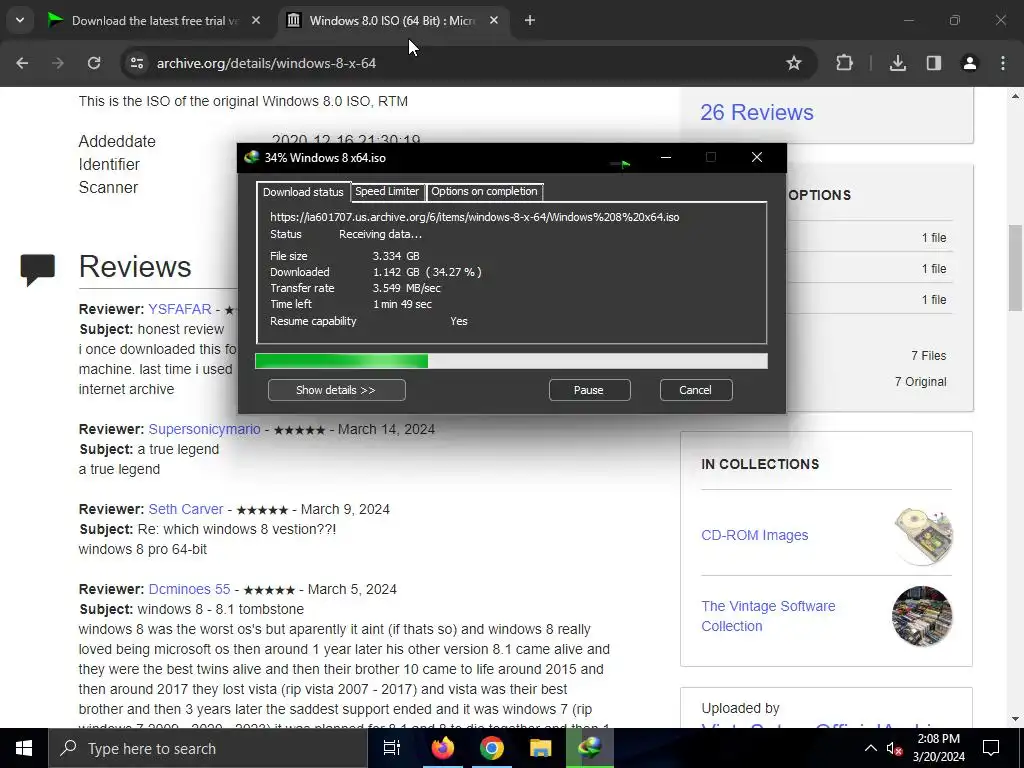Click the Chrome forward arrow
Image resolution: width=1024 pixels, height=768 pixels.
(x=58, y=63)
